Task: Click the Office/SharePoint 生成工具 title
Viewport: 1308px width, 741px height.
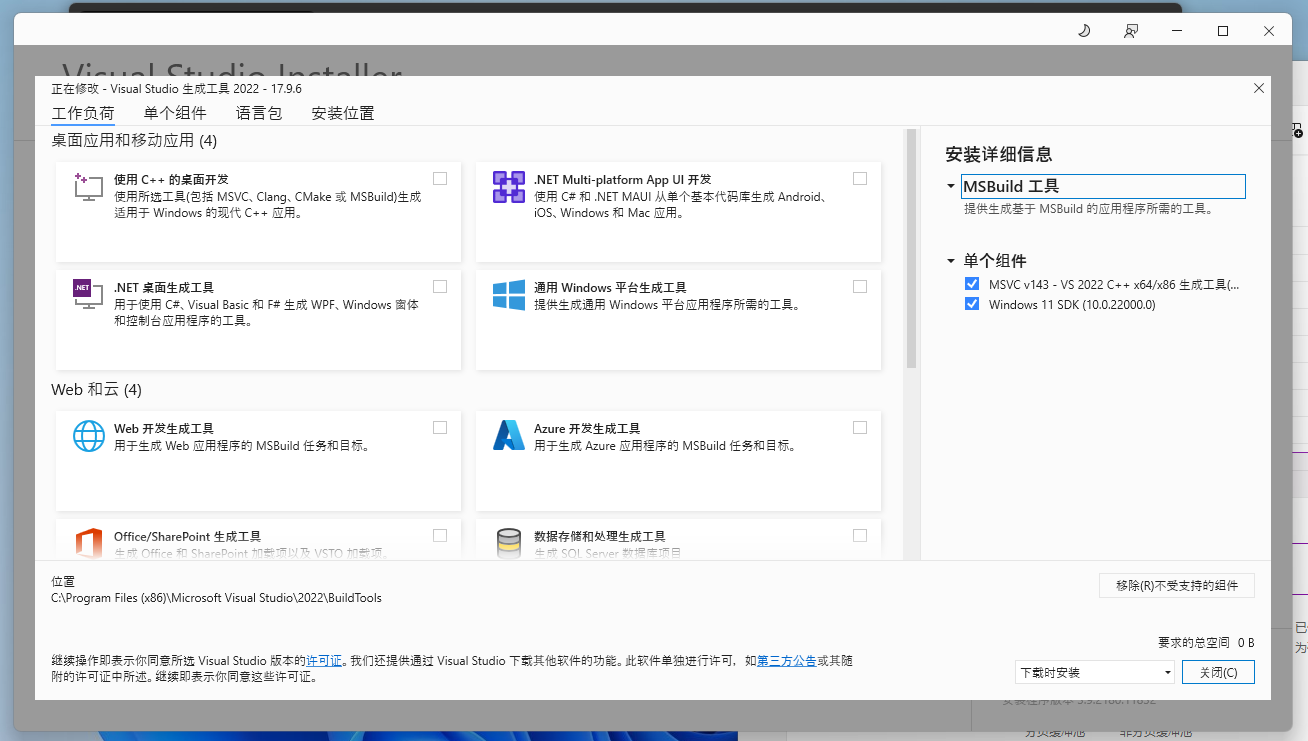Action: (188, 536)
